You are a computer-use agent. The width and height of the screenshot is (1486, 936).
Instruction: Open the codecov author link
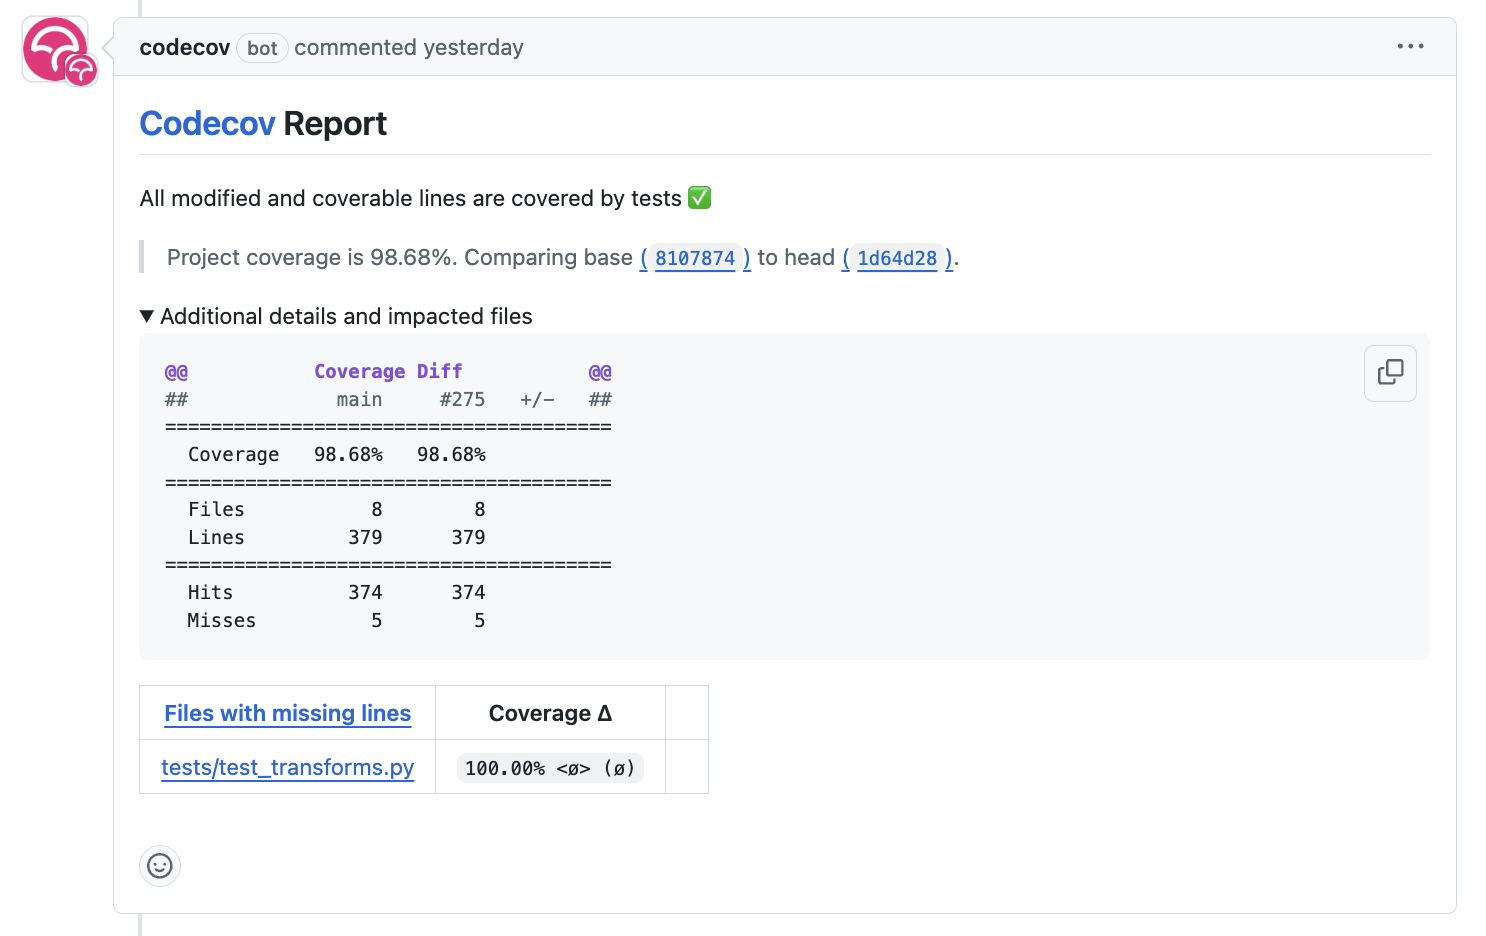coord(185,47)
